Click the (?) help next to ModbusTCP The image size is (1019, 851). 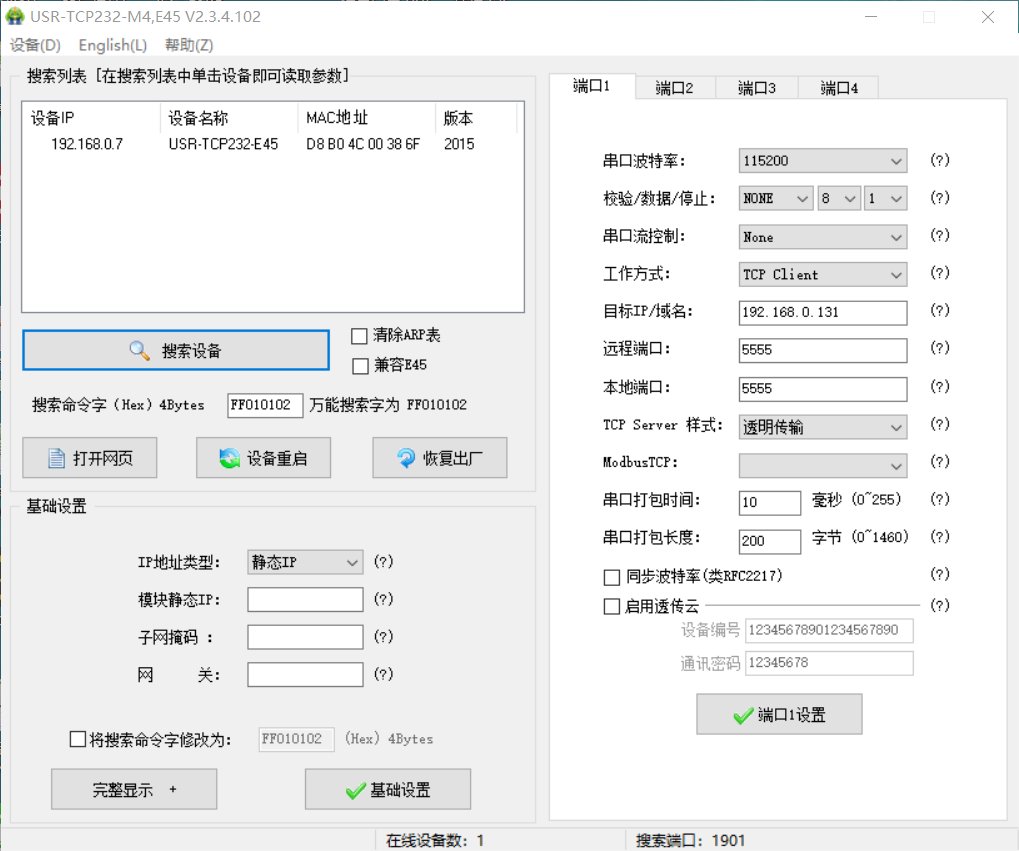(940, 462)
